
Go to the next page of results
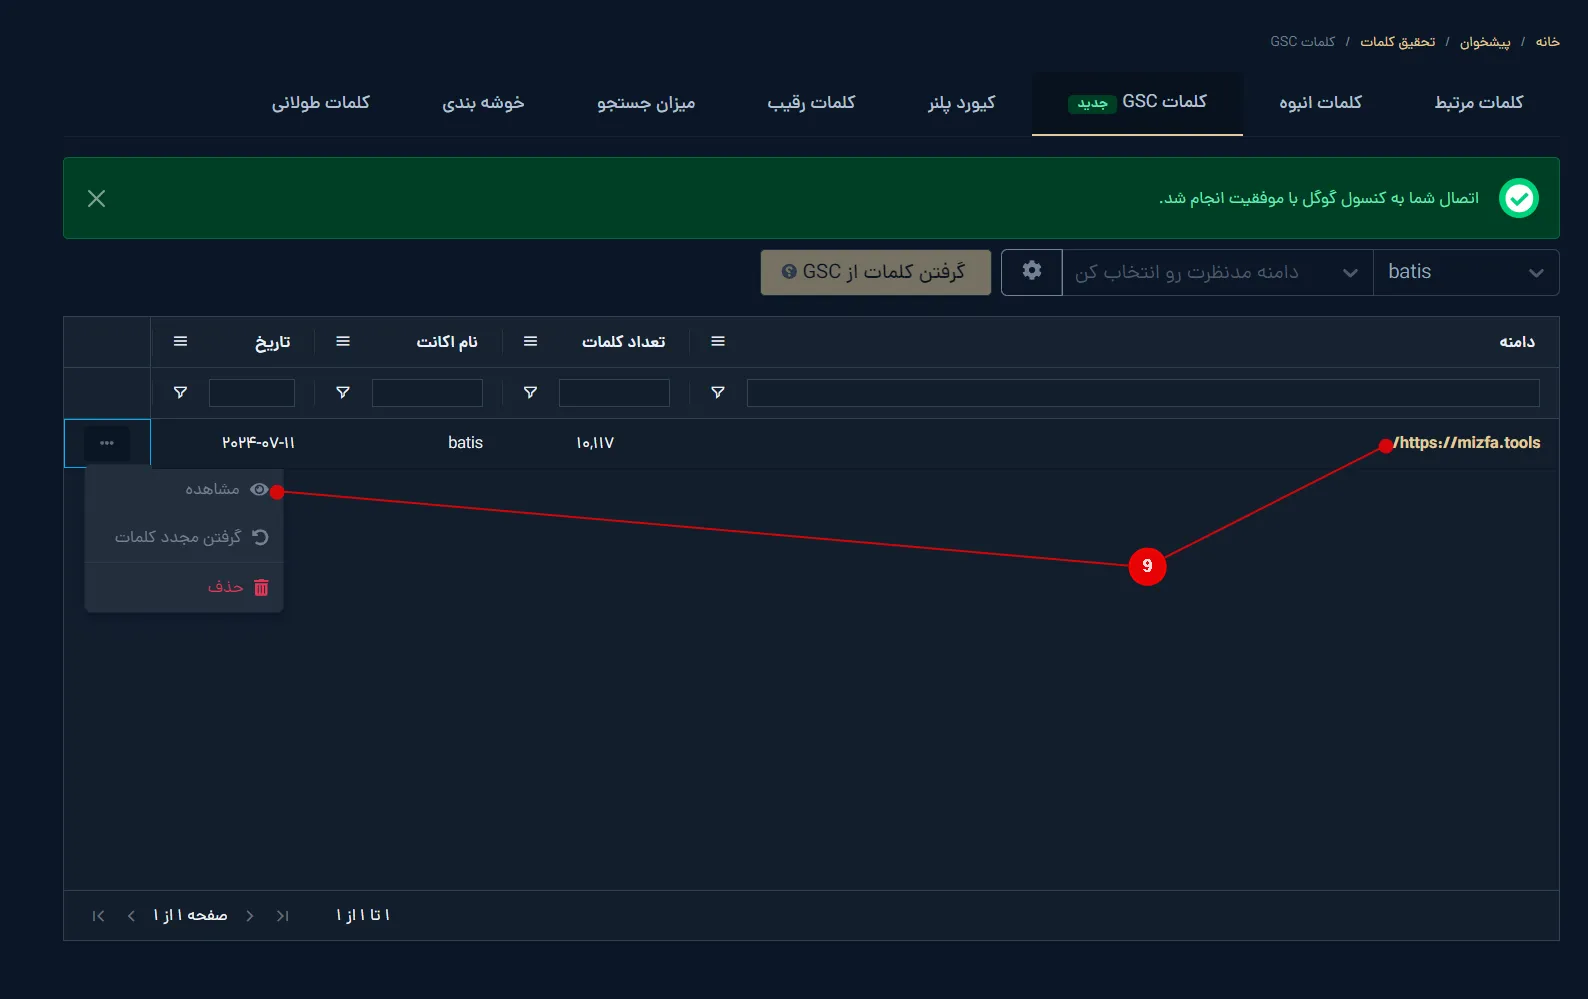tap(250, 916)
